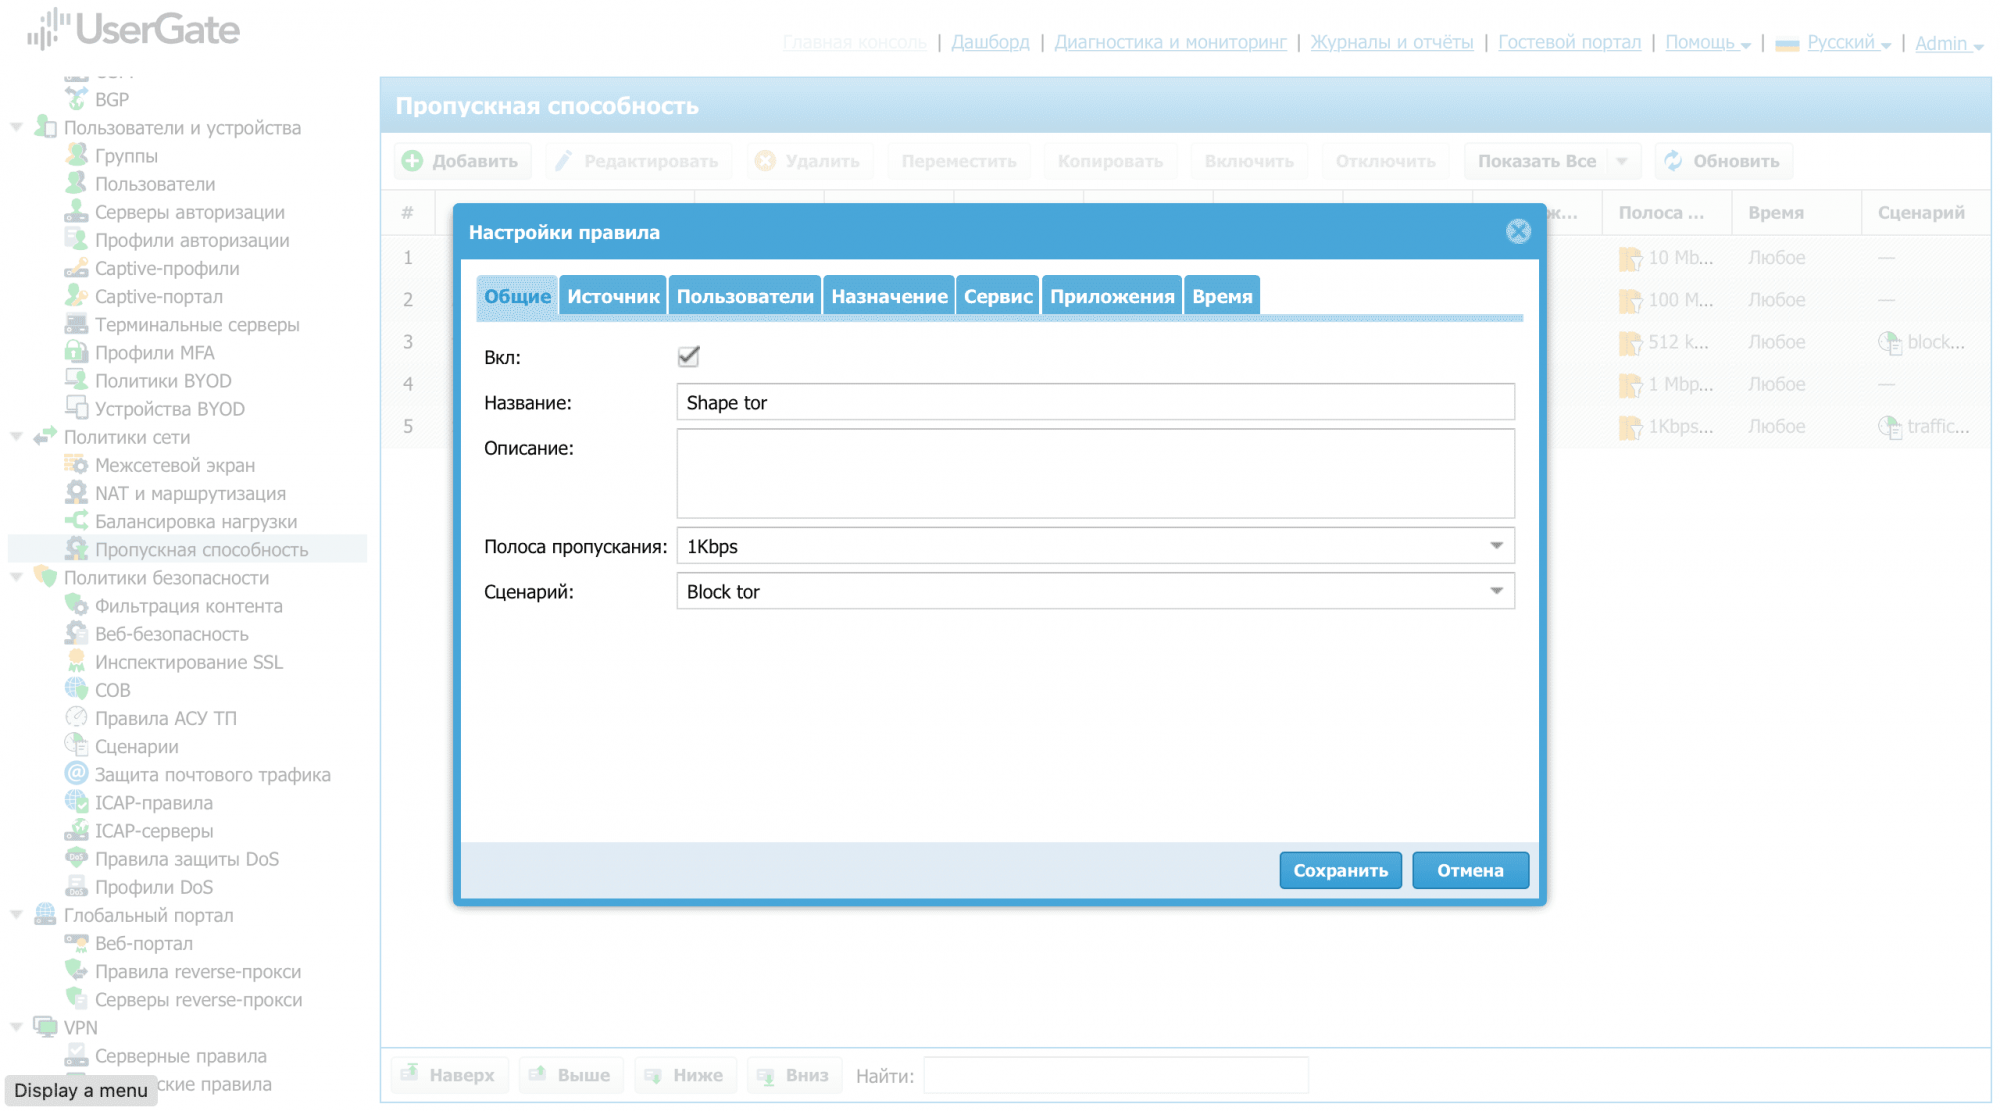Screen dimensions: 2000x1111
Task: Uncheck the Вкл enabled checkbox
Action: [x=688, y=357]
